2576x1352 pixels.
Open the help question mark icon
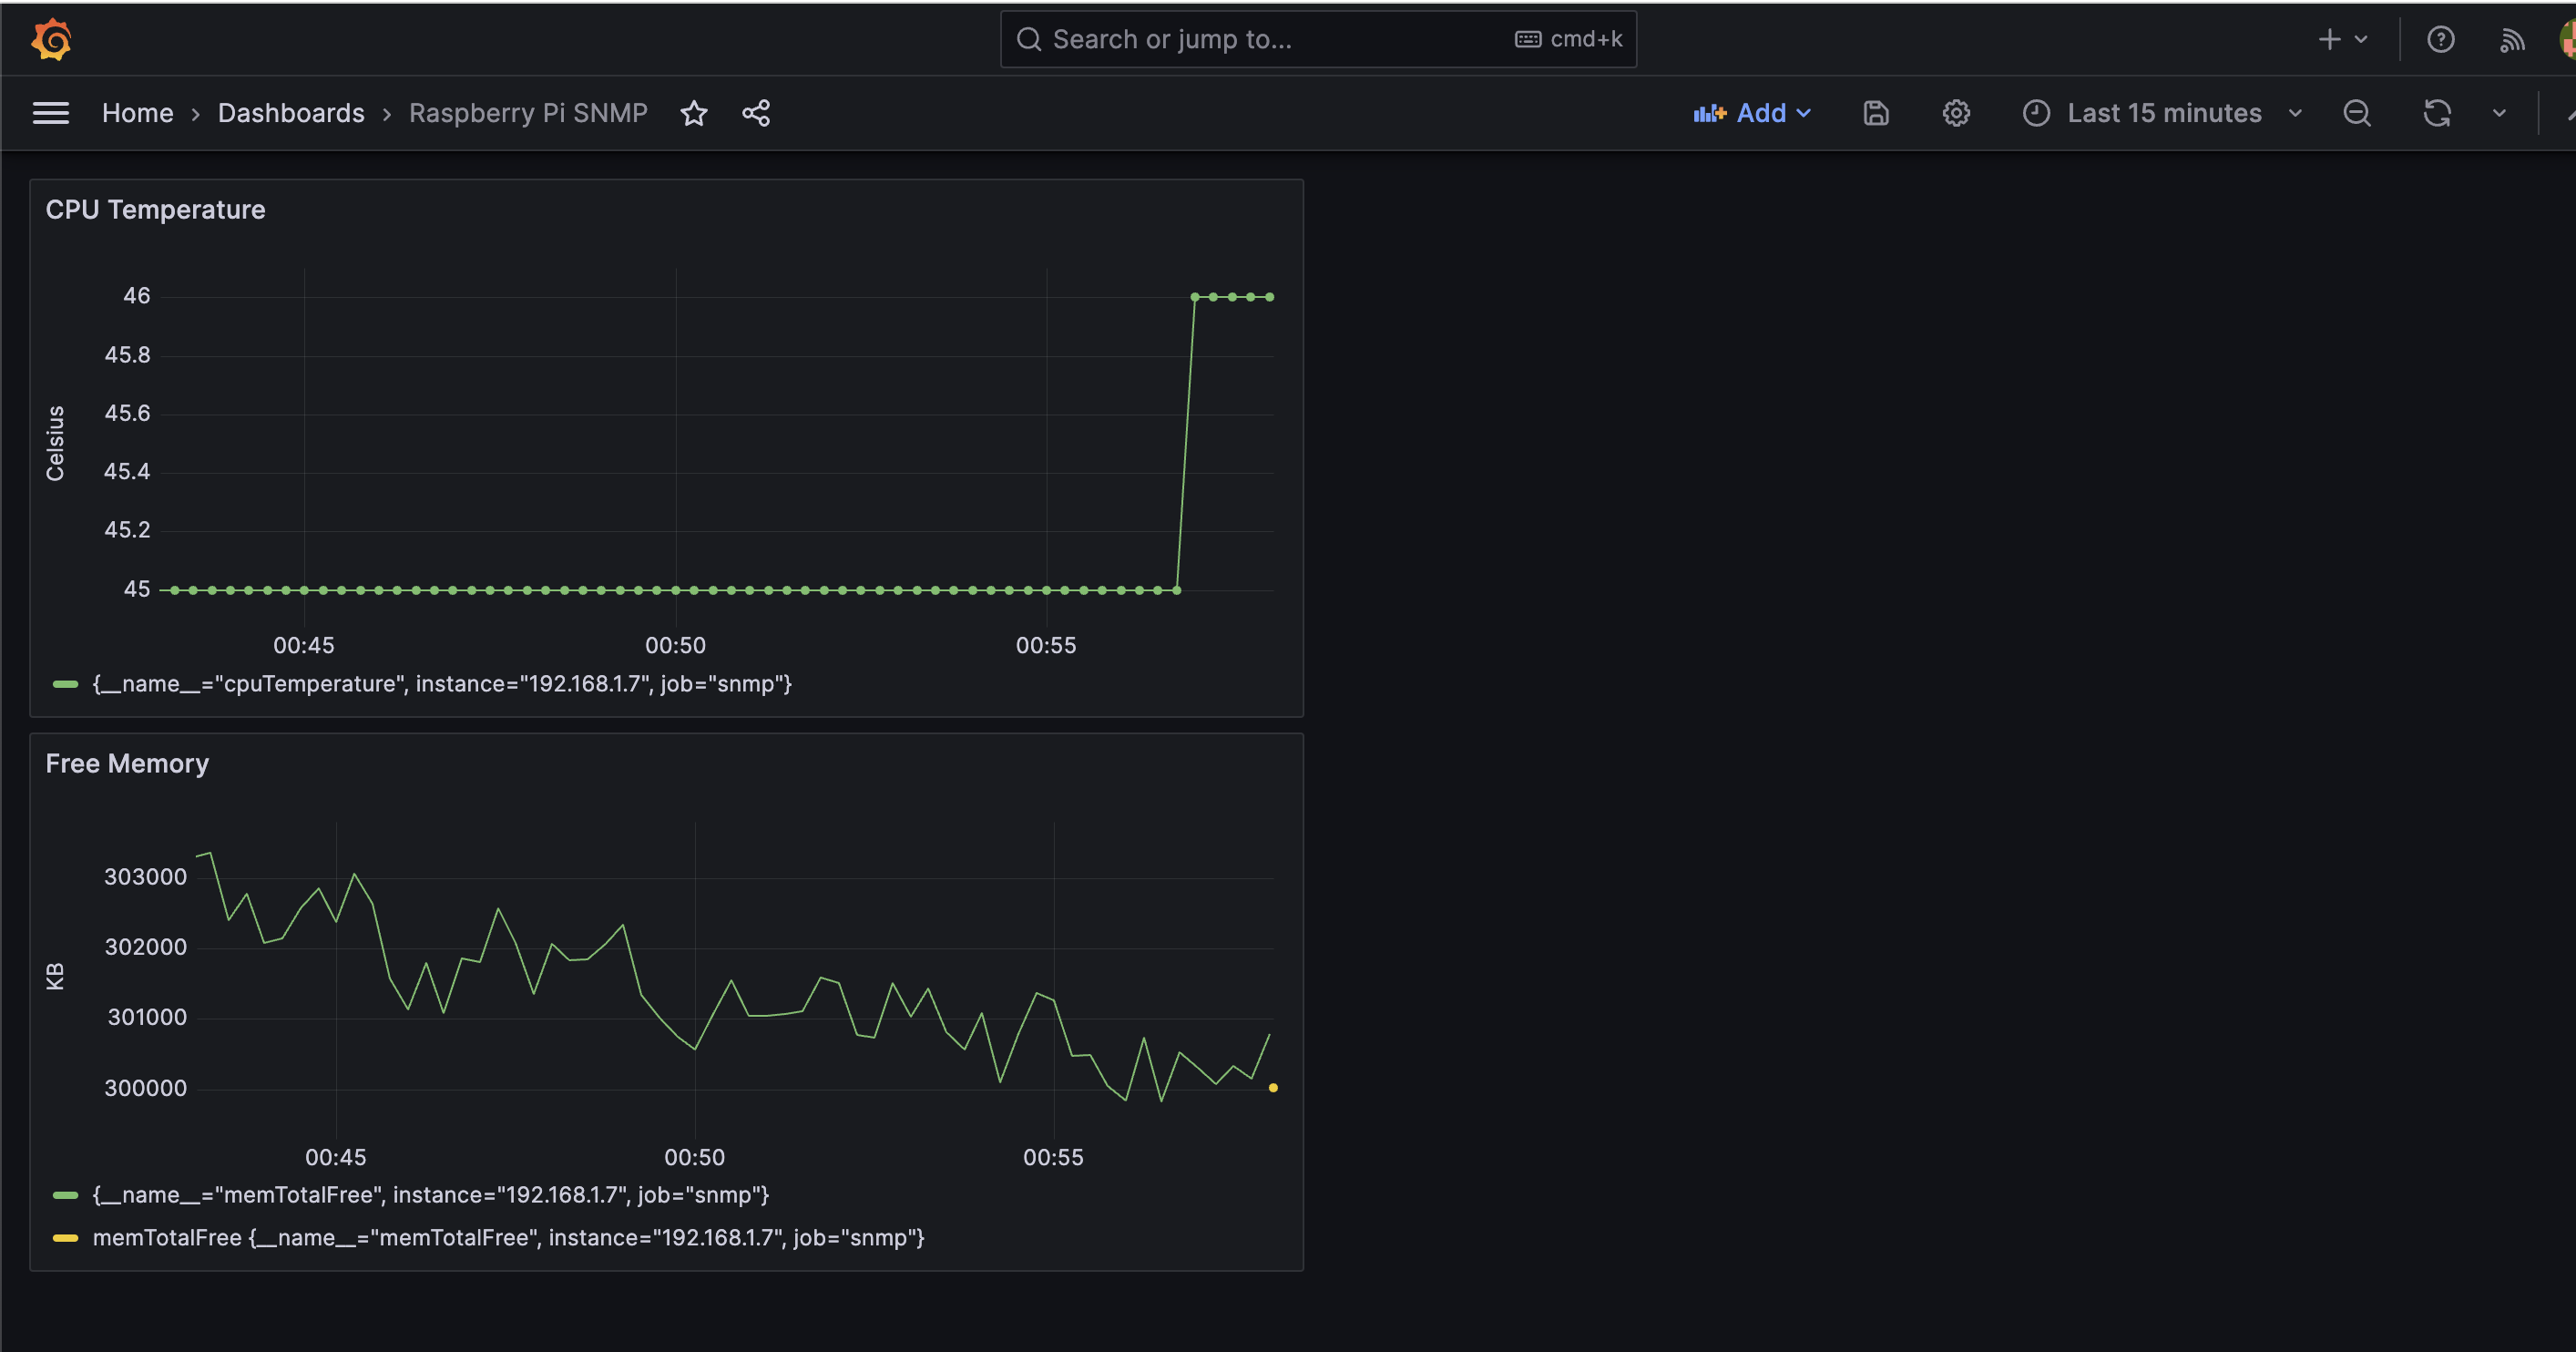pyautogui.click(x=2441, y=40)
